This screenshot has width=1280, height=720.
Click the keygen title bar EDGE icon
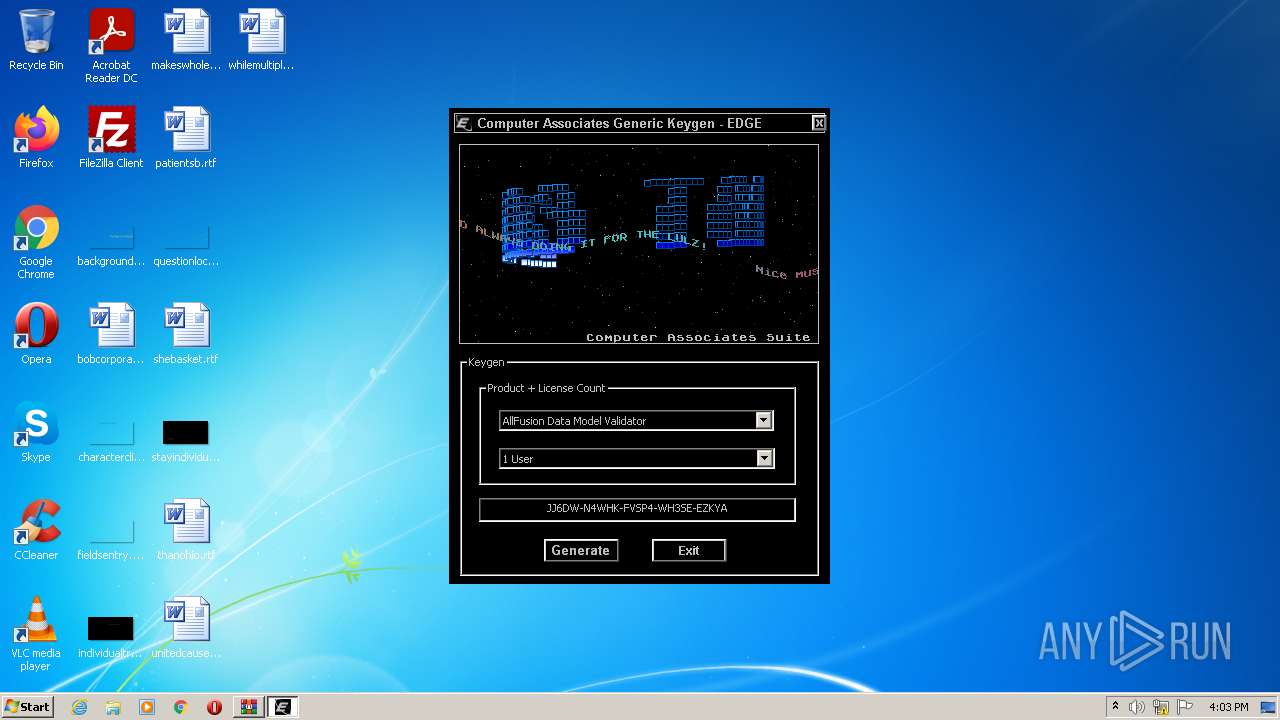(463, 123)
